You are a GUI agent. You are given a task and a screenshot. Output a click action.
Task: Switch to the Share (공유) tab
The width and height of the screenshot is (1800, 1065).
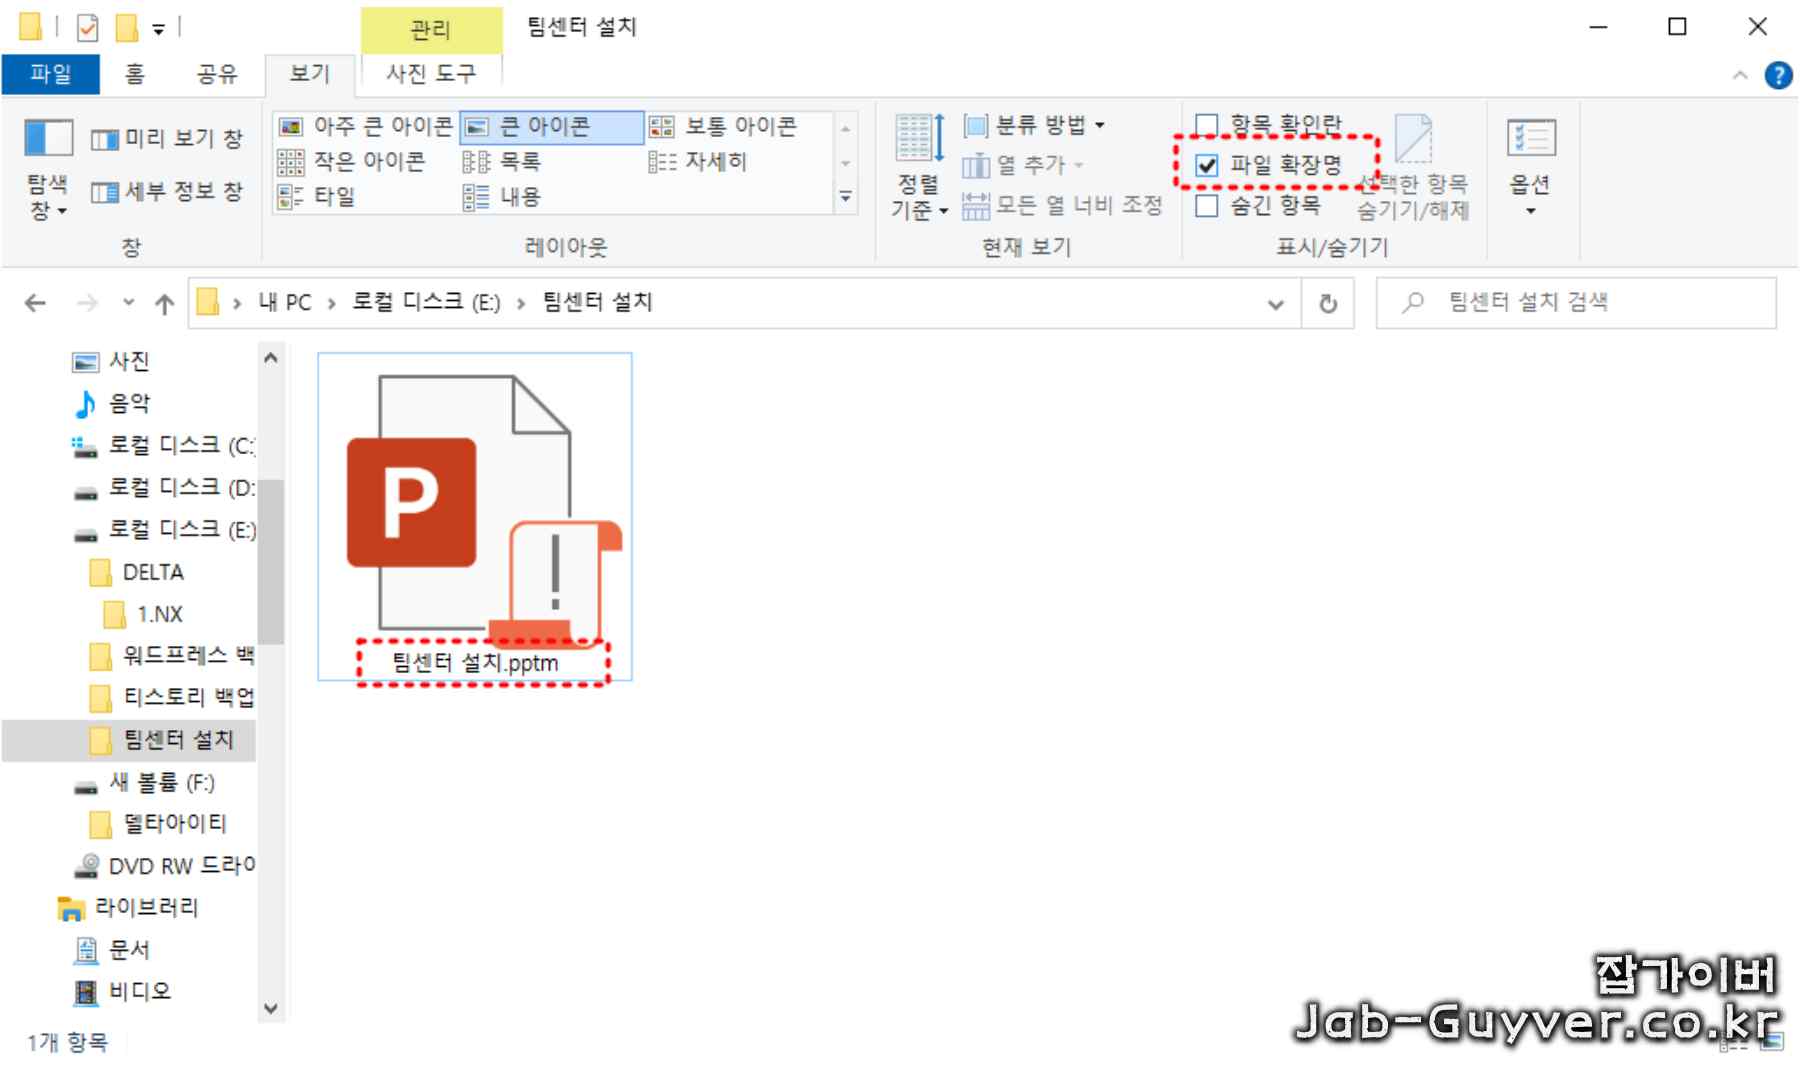click(217, 74)
